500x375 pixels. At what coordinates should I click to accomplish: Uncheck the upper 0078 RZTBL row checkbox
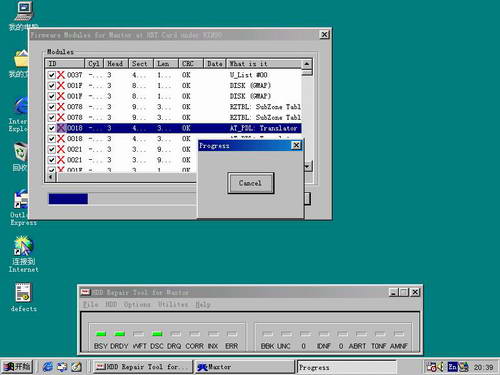tap(52, 107)
